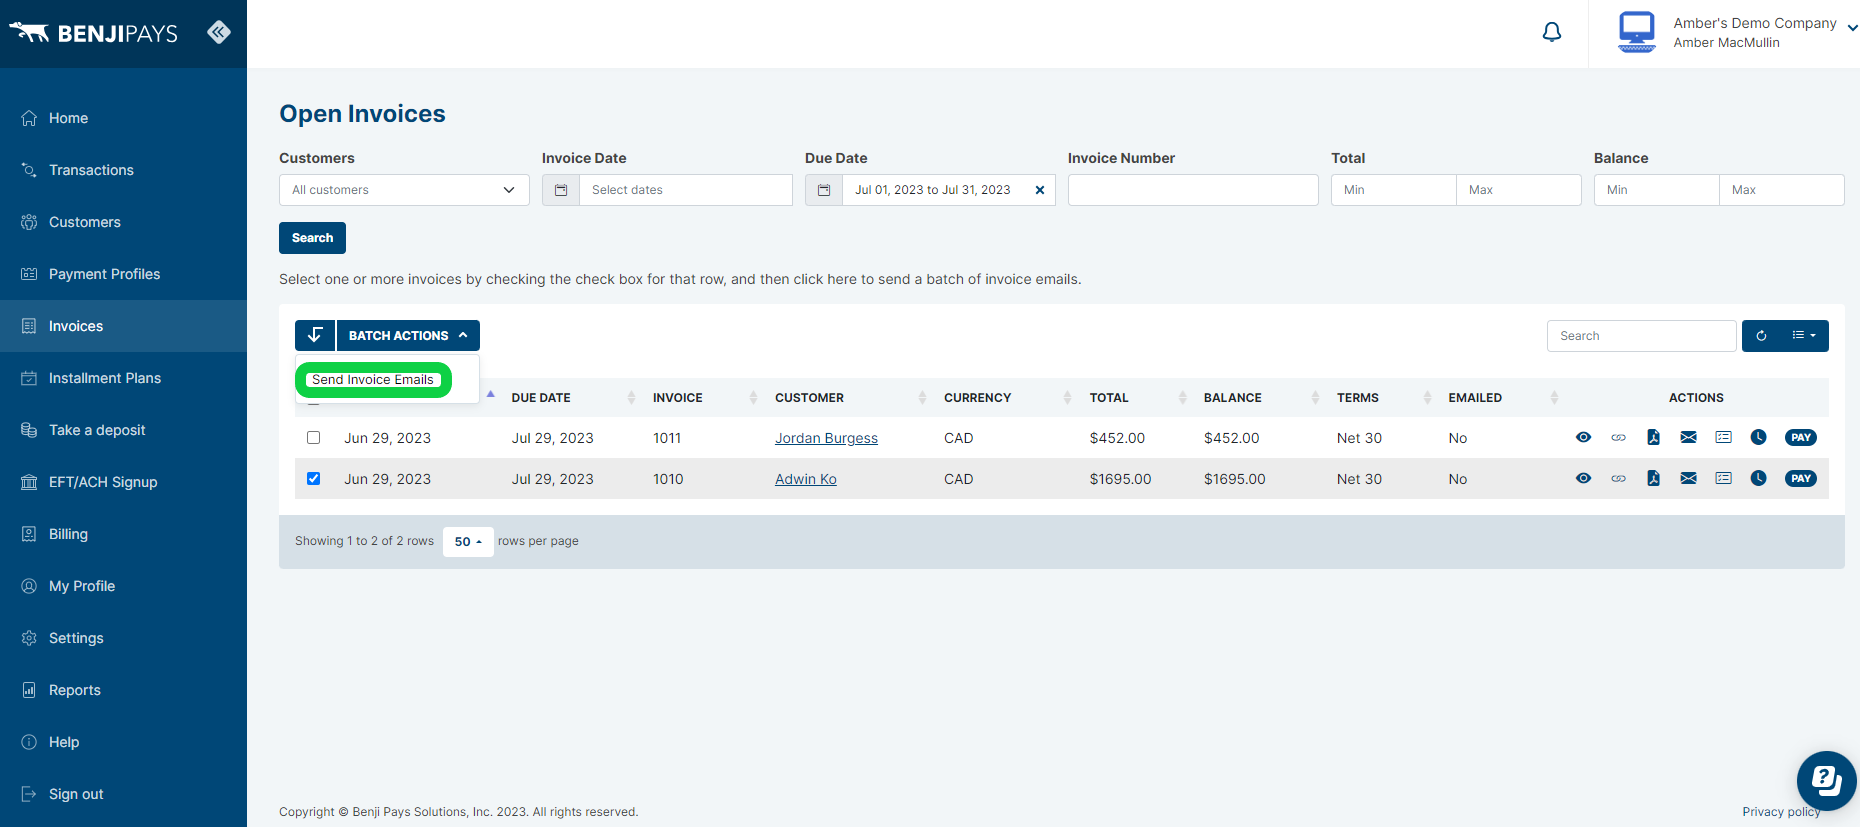Open Settings in the sidebar

point(123,638)
